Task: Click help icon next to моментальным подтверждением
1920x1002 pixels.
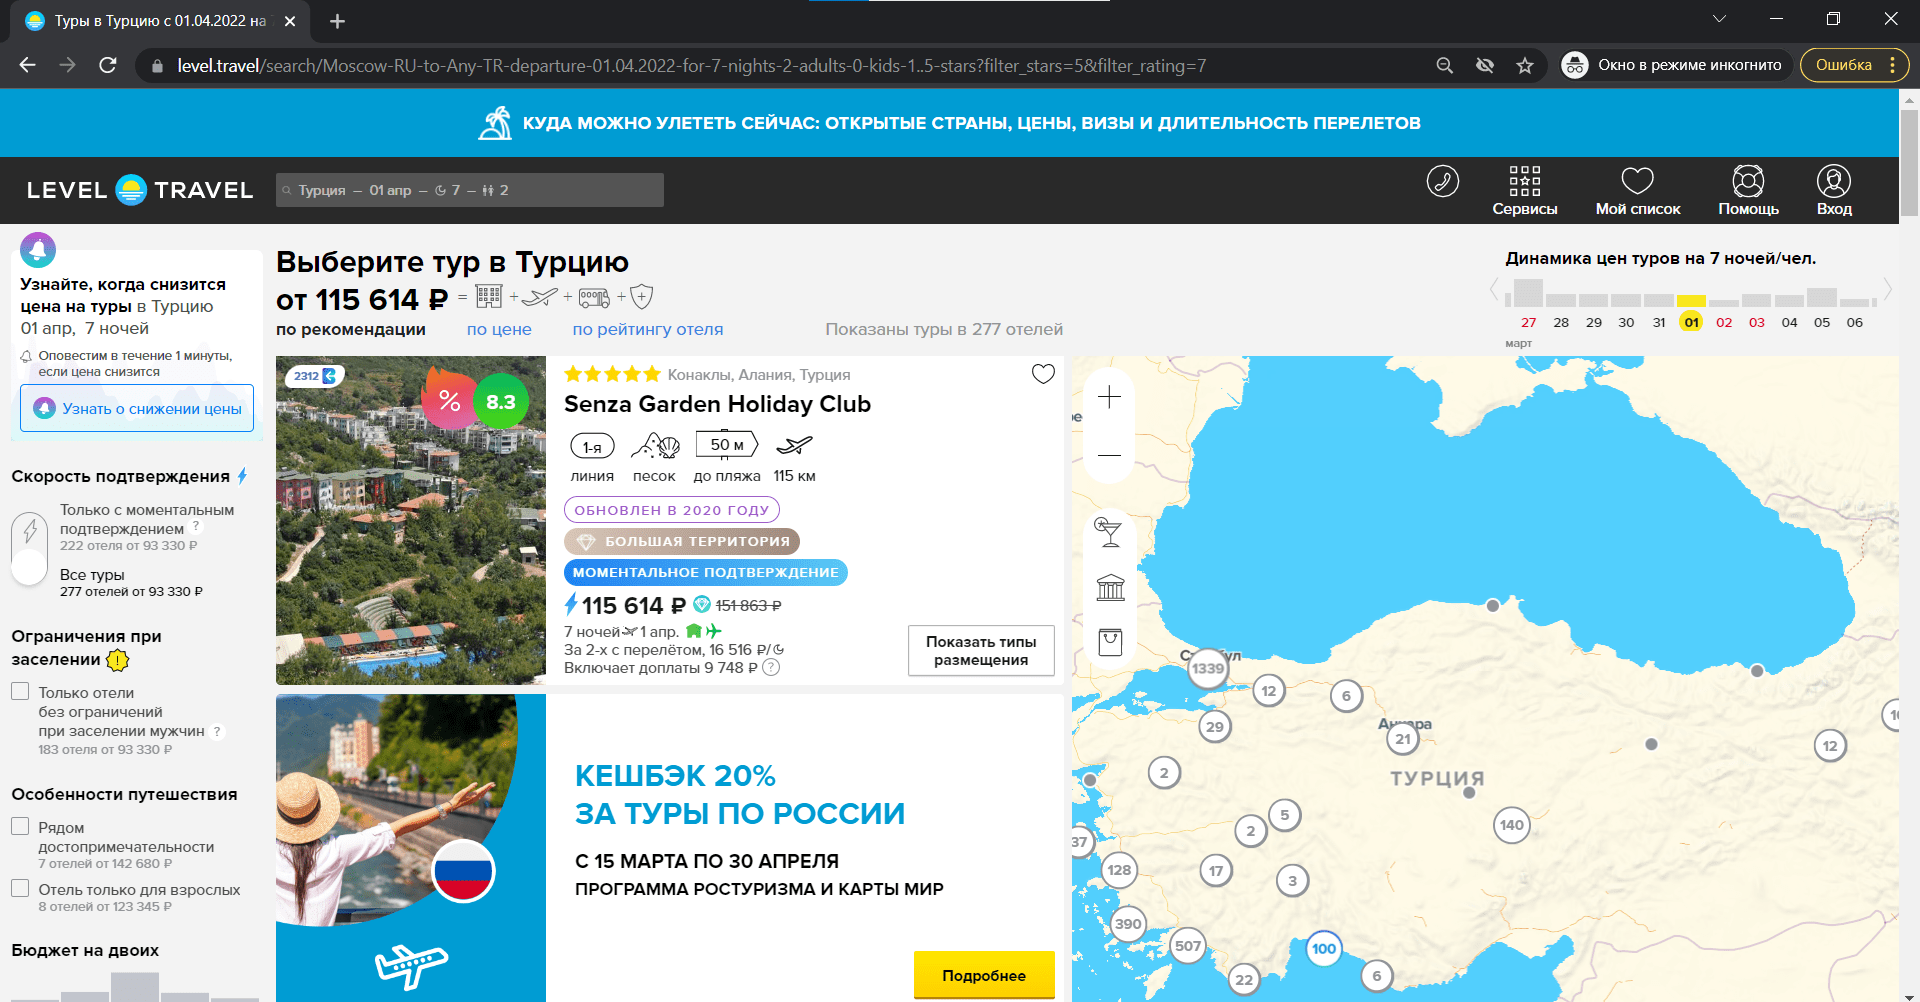Action: tap(196, 526)
